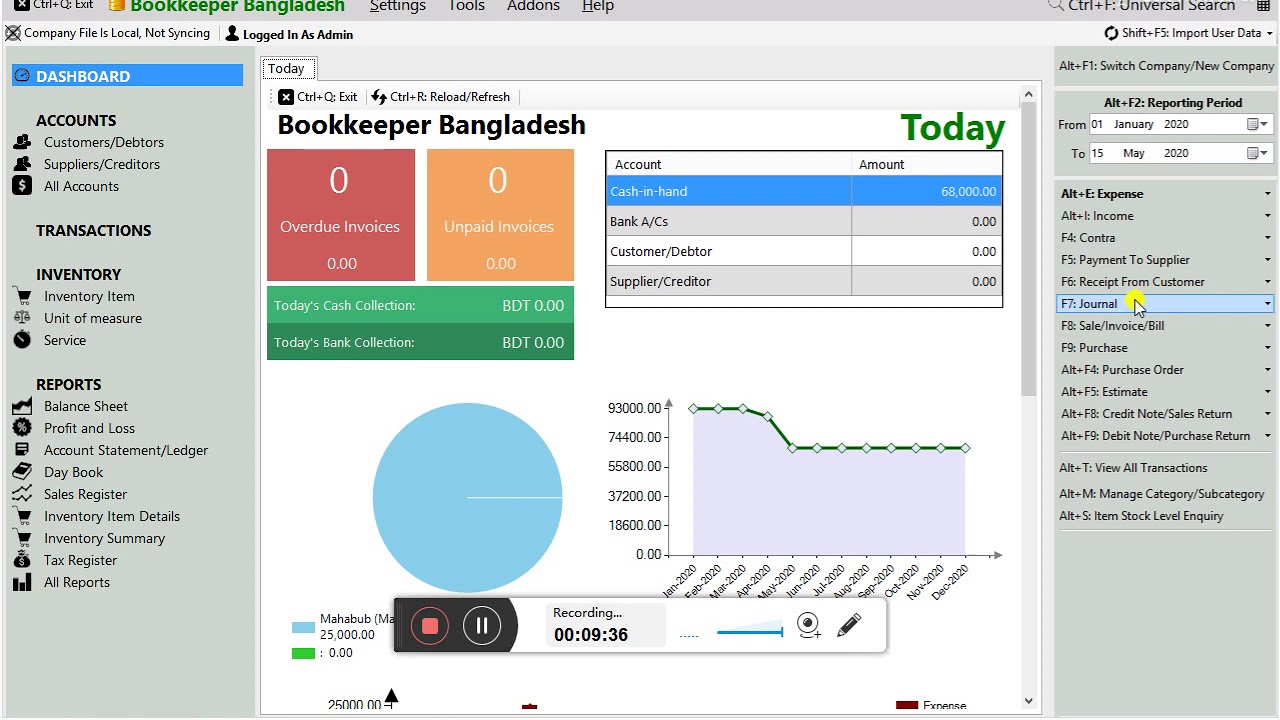Expand the Alt+F5: Estimate dropdown arrow
Screen dimensions: 1280x720
pos(1267,392)
